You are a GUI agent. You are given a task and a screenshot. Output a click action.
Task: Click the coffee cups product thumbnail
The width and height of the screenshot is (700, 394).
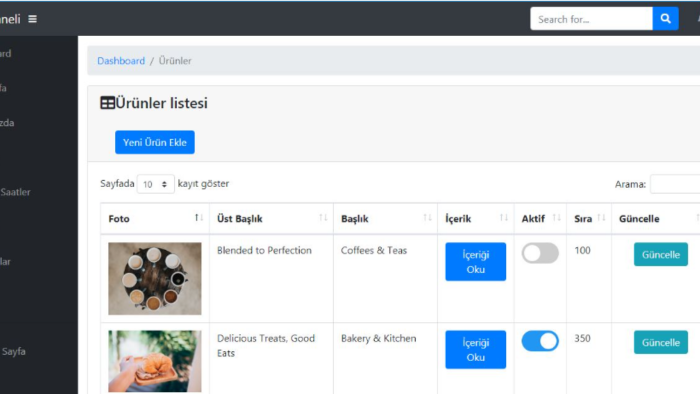pos(155,279)
